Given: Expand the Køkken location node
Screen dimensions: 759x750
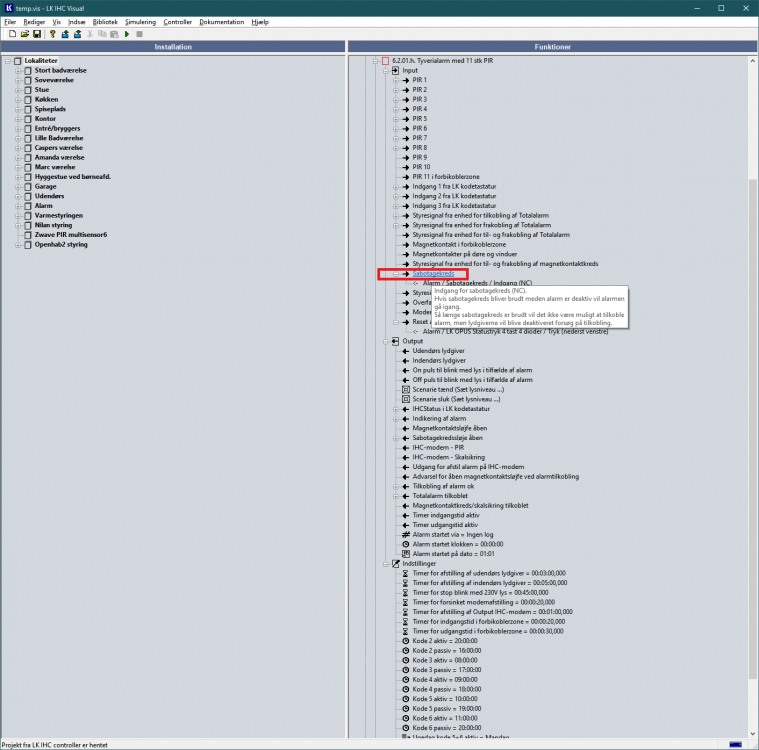Looking at the screenshot, I should (18, 99).
